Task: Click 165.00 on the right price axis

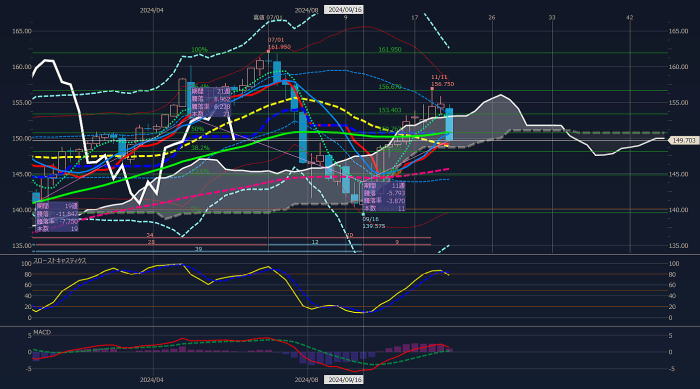Action: pyautogui.click(x=678, y=31)
